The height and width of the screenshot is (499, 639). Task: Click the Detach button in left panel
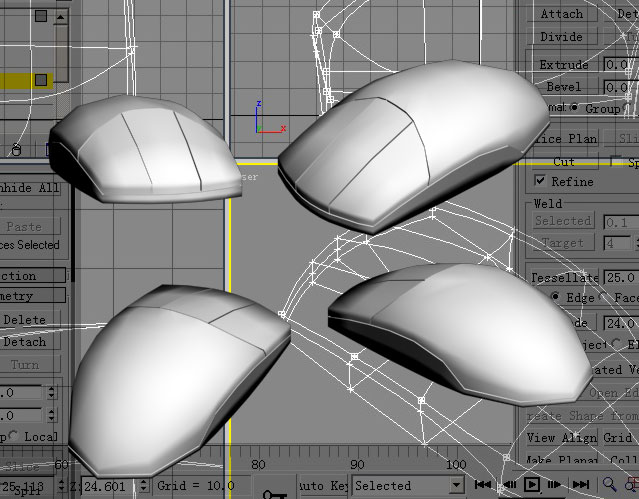(25, 342)
